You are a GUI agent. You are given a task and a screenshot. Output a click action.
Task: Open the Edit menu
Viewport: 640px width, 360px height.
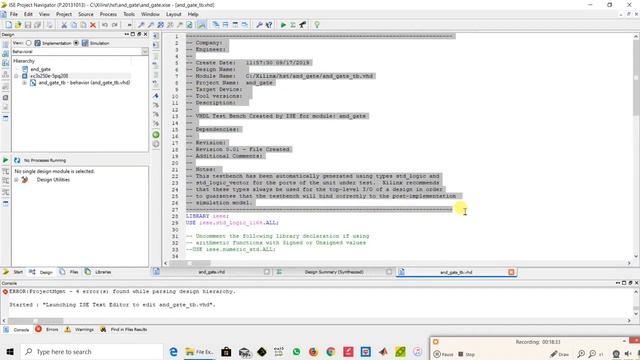tap(28, 14)
